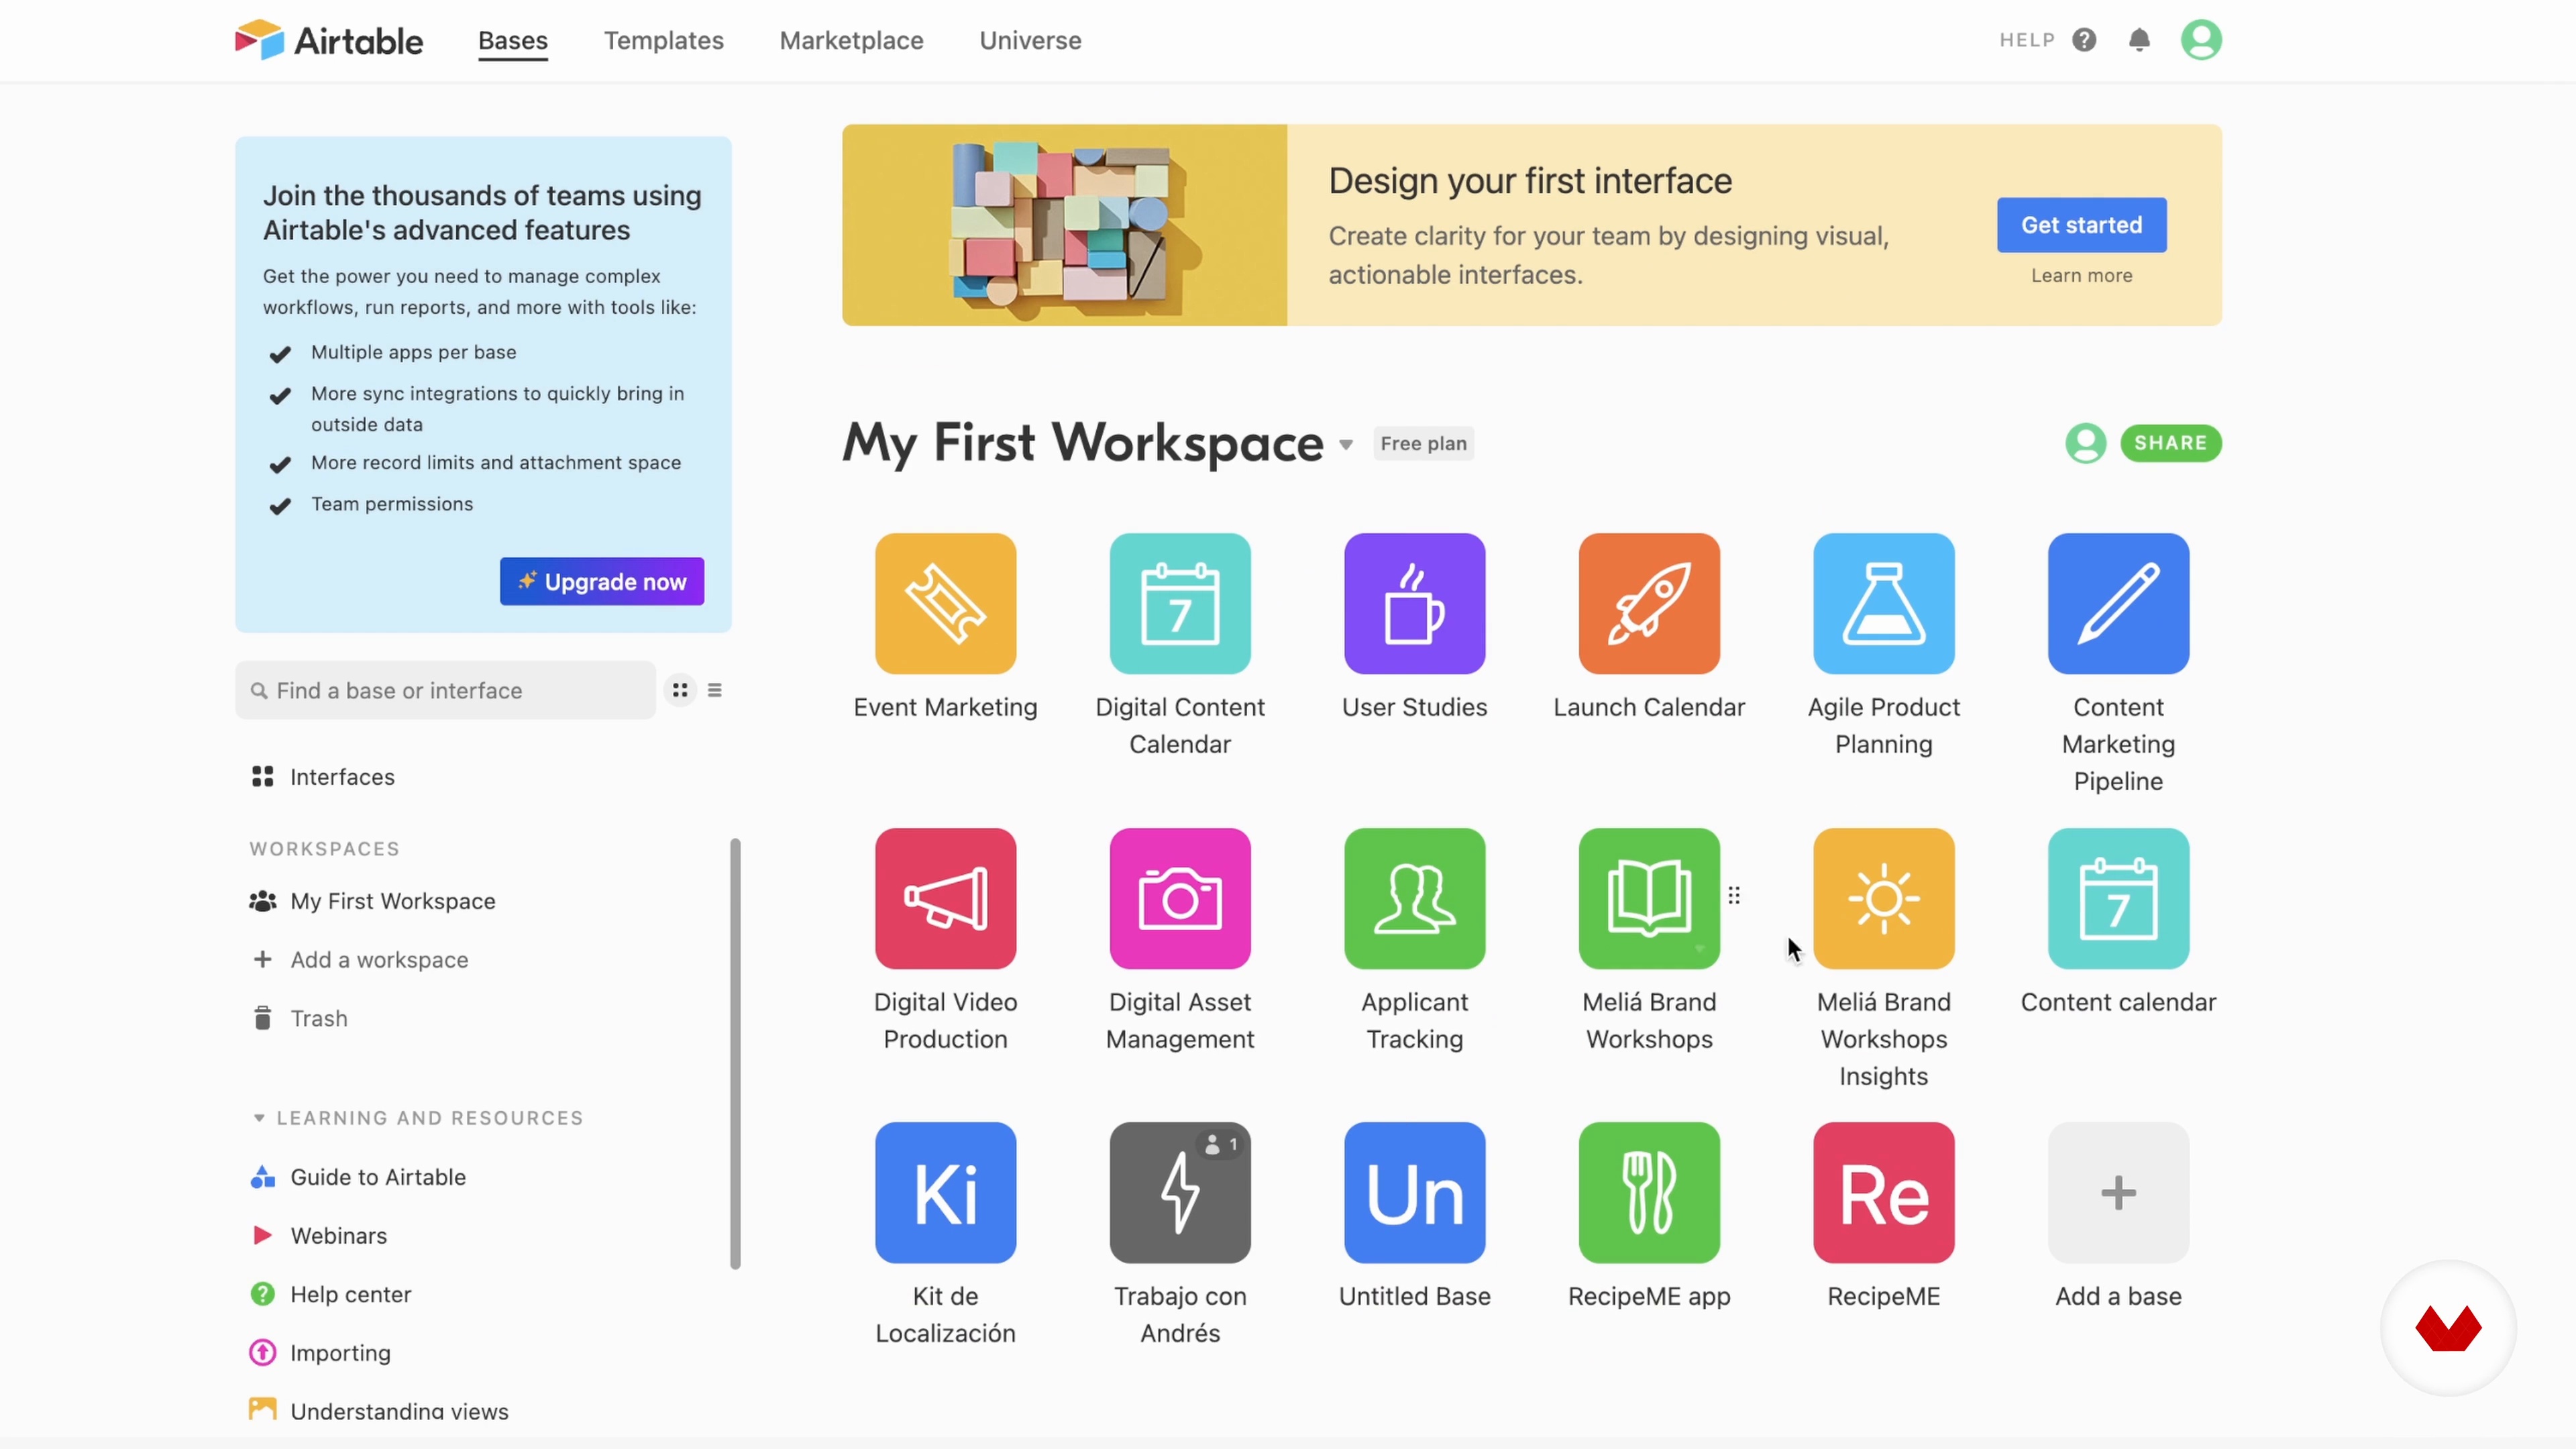This screenshot has height=1449, width=2576.
Task: Open the Digital Content Calendar base
Action: coord(1180,603)
